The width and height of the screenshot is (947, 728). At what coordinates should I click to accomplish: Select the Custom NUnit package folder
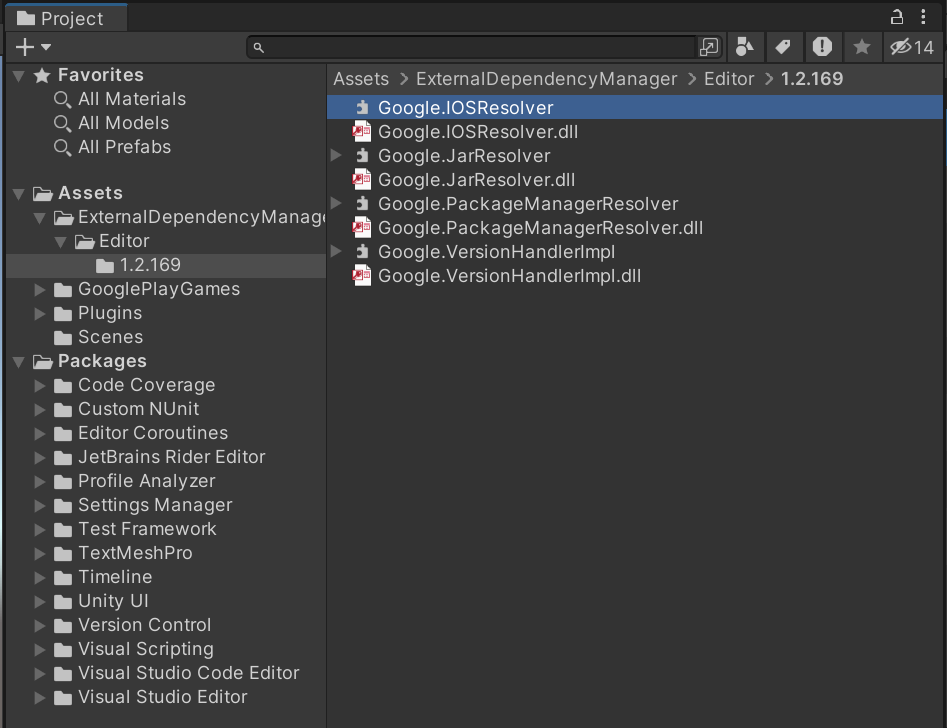coord(138,409)
